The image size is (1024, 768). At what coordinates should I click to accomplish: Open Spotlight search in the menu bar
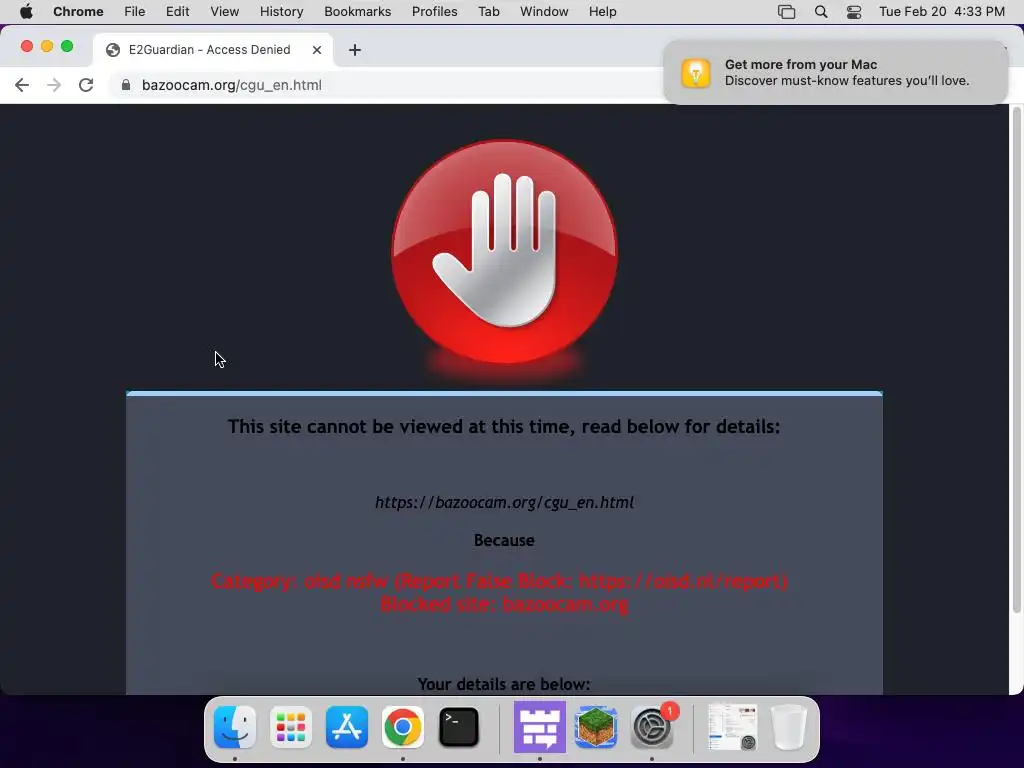pos(821,12)
